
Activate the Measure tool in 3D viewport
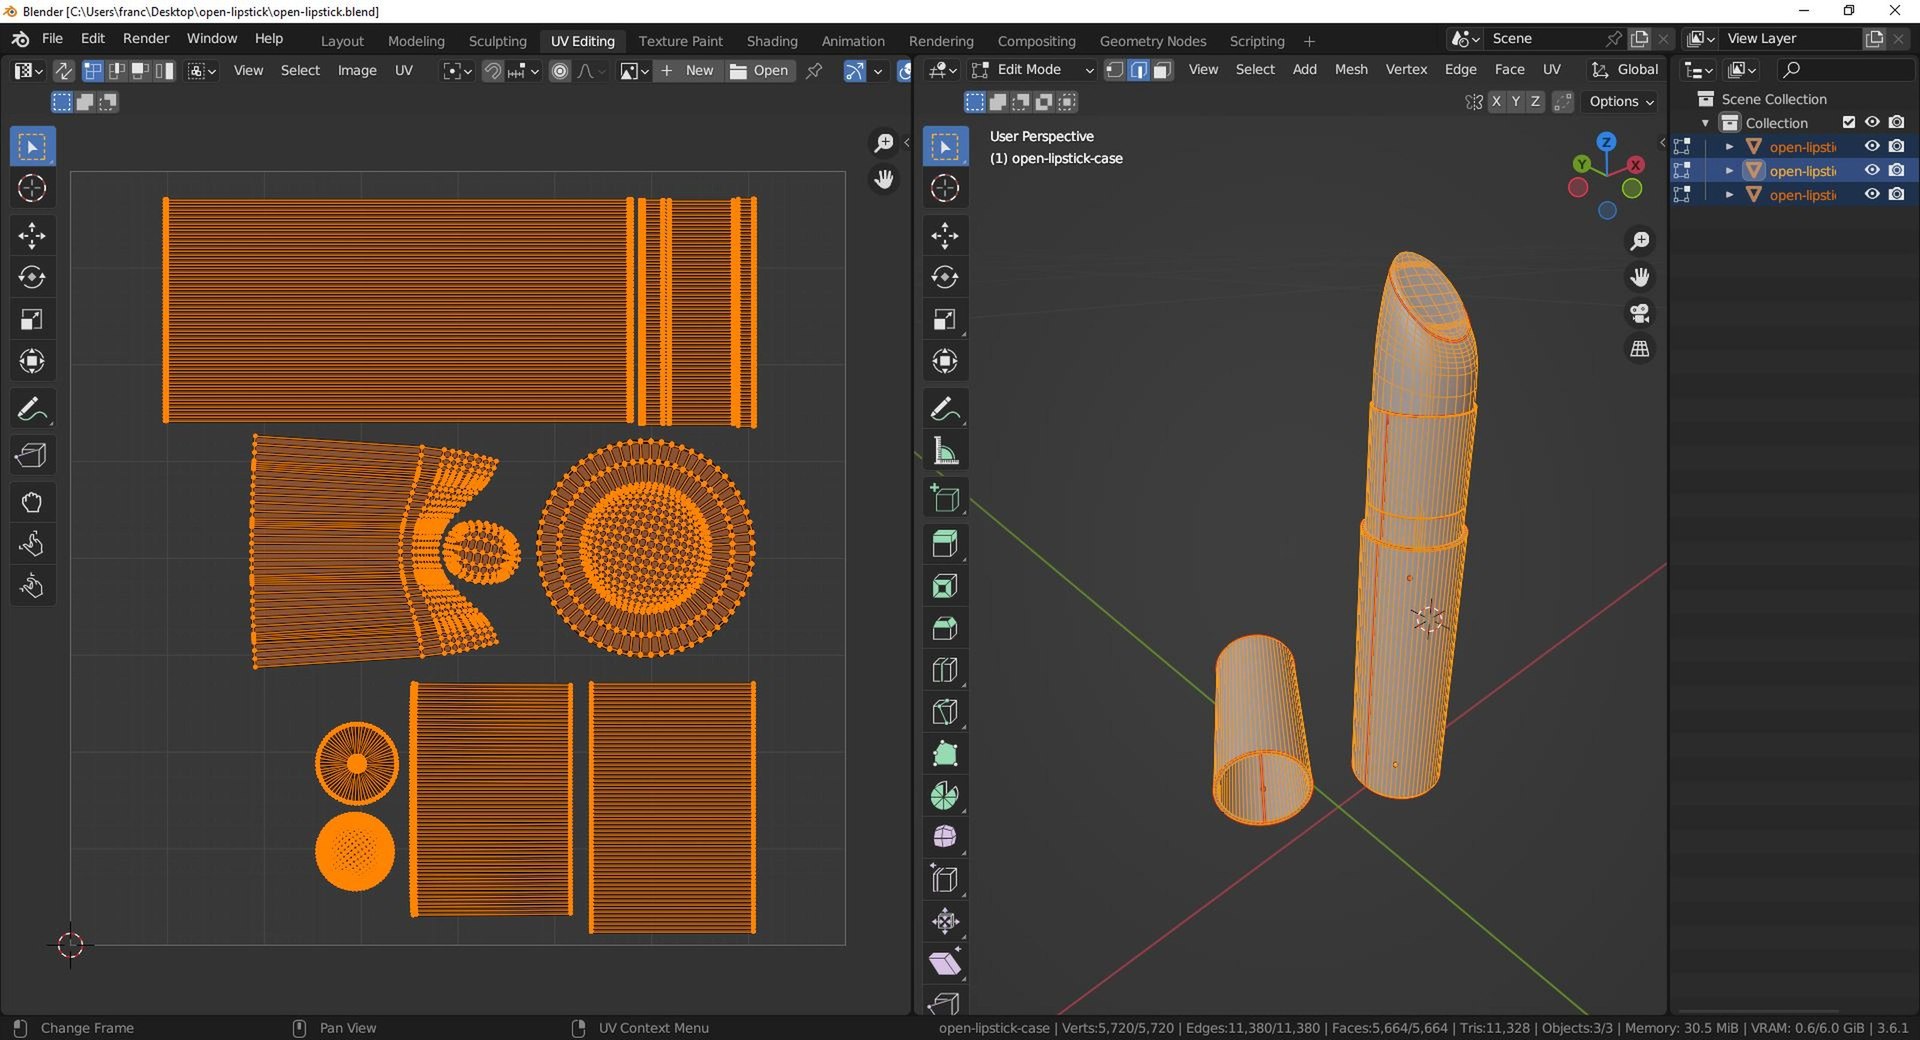[x=944, y=451]
